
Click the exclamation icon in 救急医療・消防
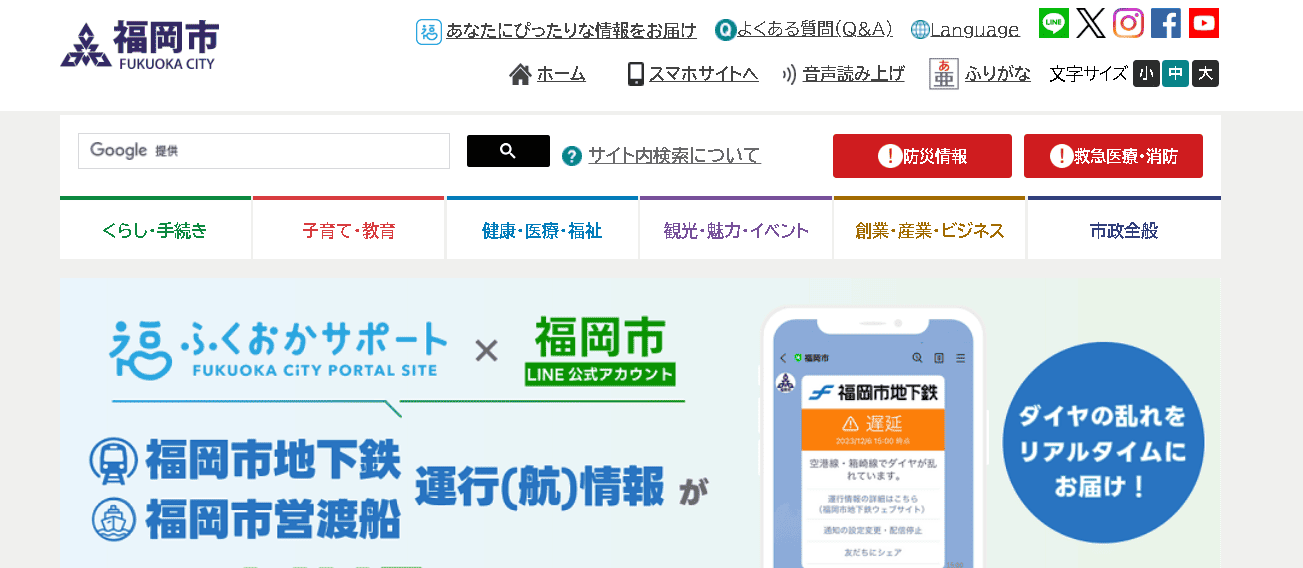1061,156
